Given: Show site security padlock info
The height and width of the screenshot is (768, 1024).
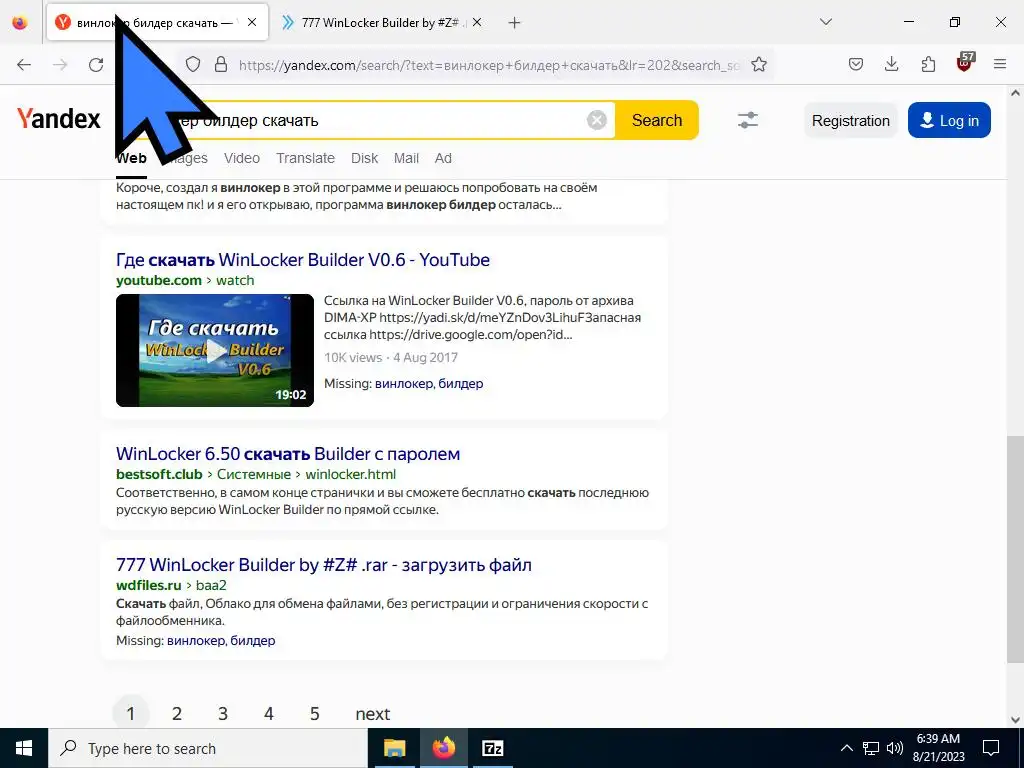Looking at the screenshot, I should tap(221, 65).
